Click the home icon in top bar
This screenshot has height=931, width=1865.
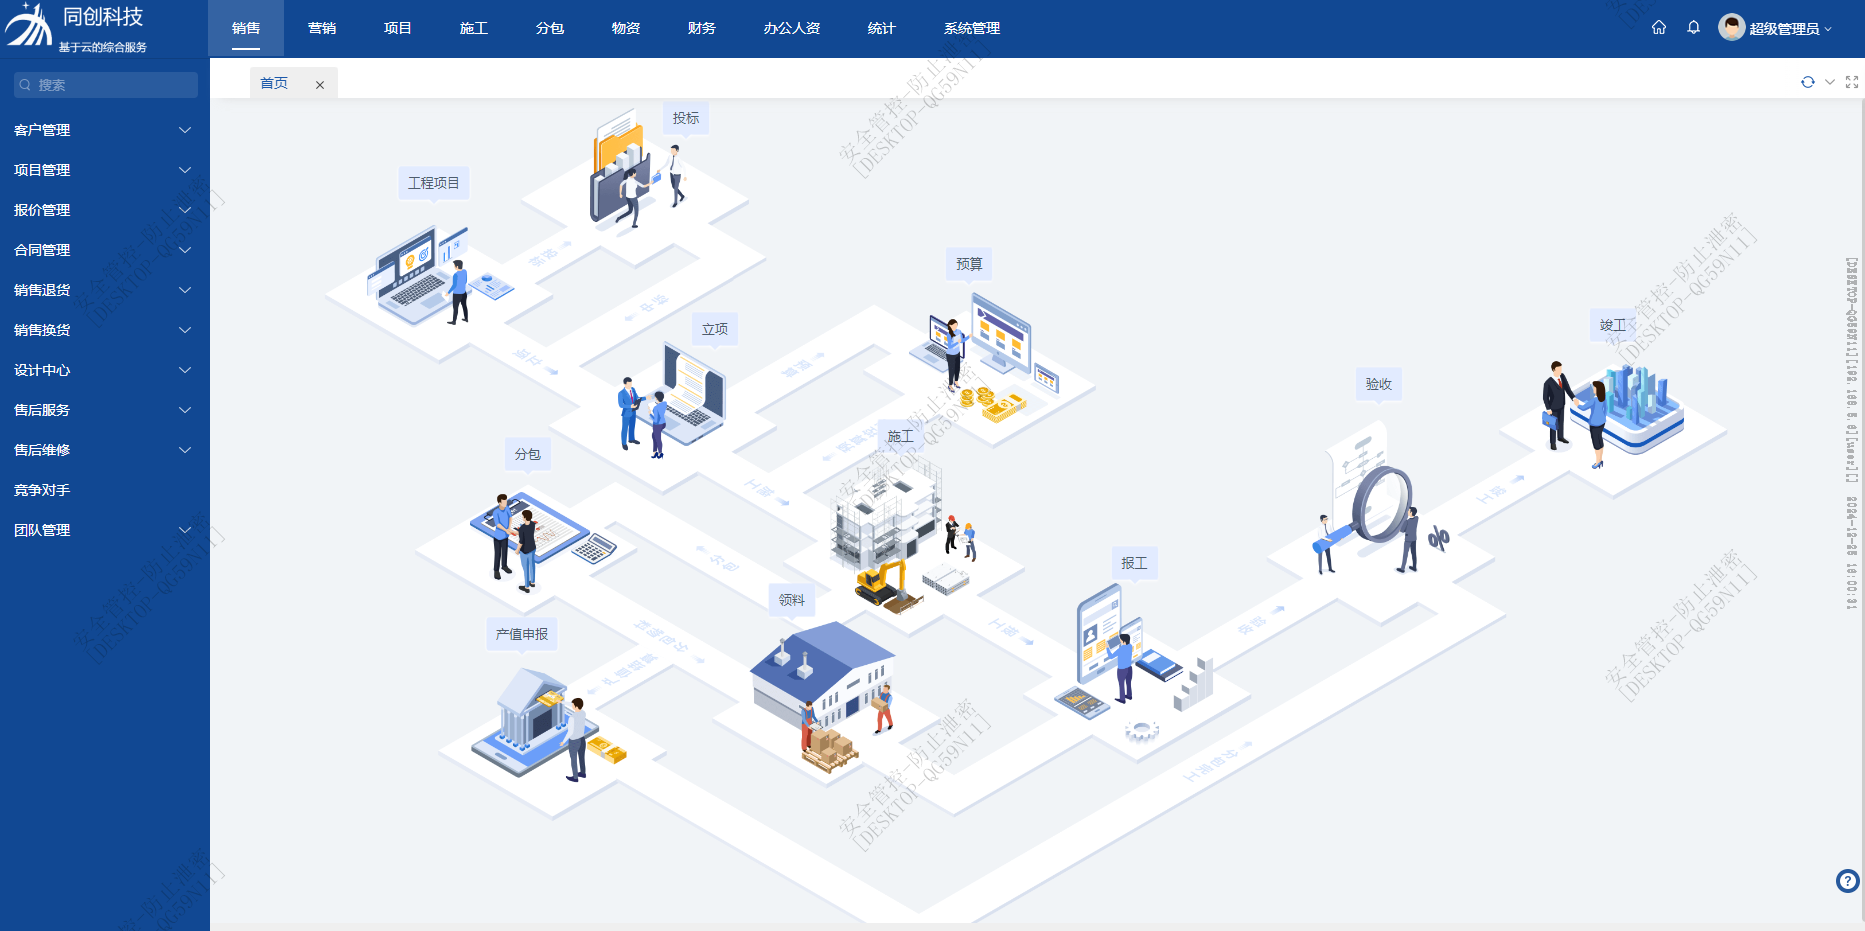click(x=1659, y=28)
